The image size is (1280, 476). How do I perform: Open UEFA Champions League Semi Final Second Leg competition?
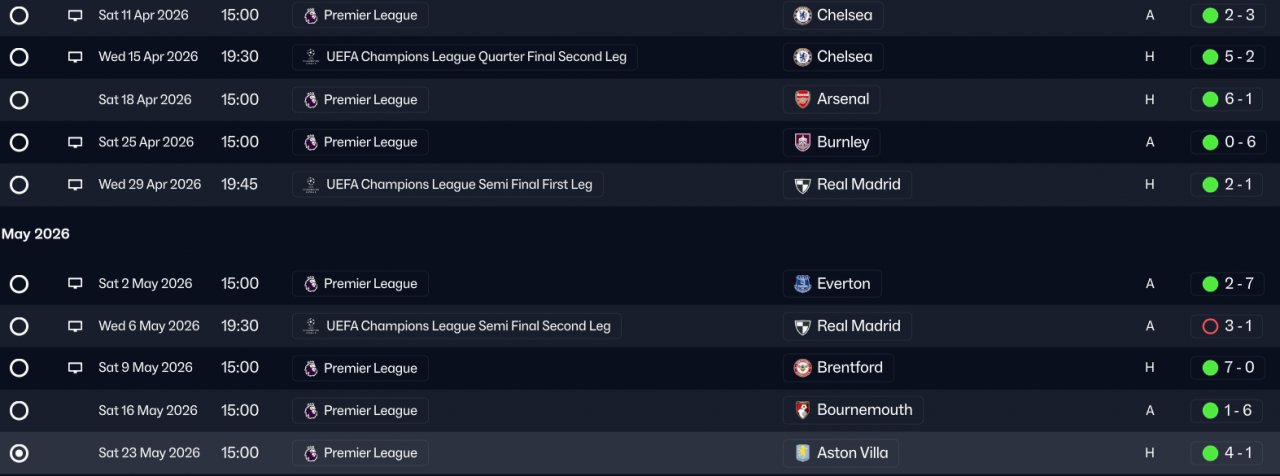pos(467,326)
